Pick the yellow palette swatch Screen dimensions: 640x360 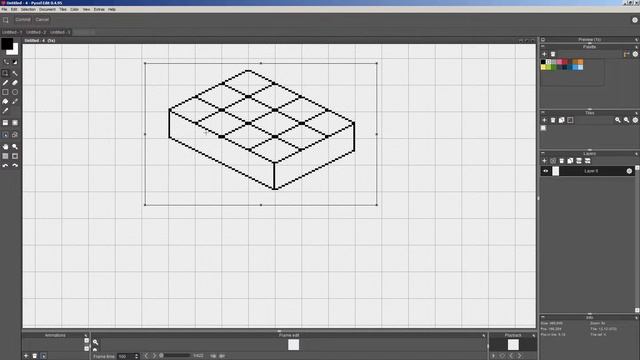[x=543, y=67]
